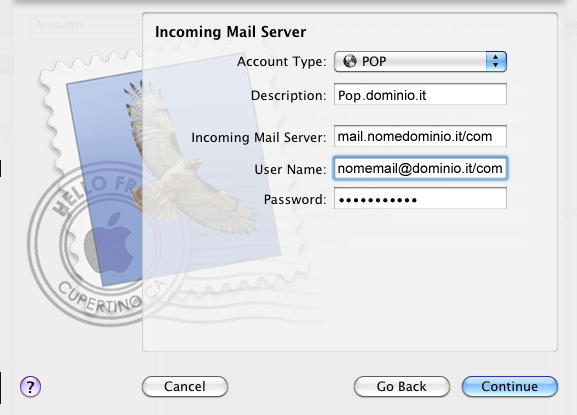Click the Account Type label
577x415 pixels.
tap(282, 61)
